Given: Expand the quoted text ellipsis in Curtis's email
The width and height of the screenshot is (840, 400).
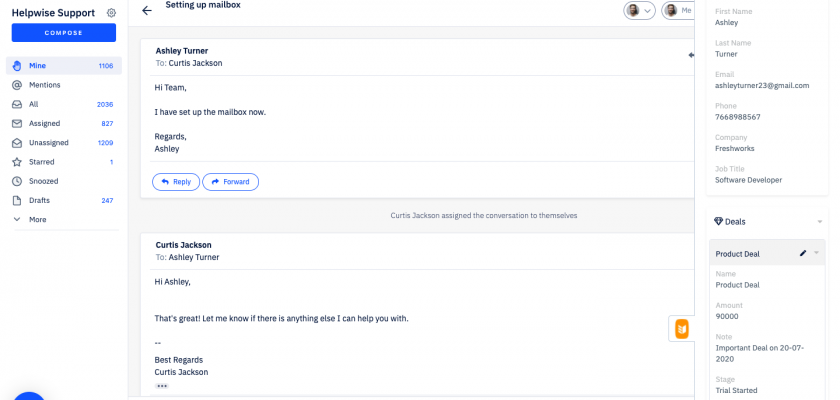Looking at the screenshot, I should coord(162,386).
